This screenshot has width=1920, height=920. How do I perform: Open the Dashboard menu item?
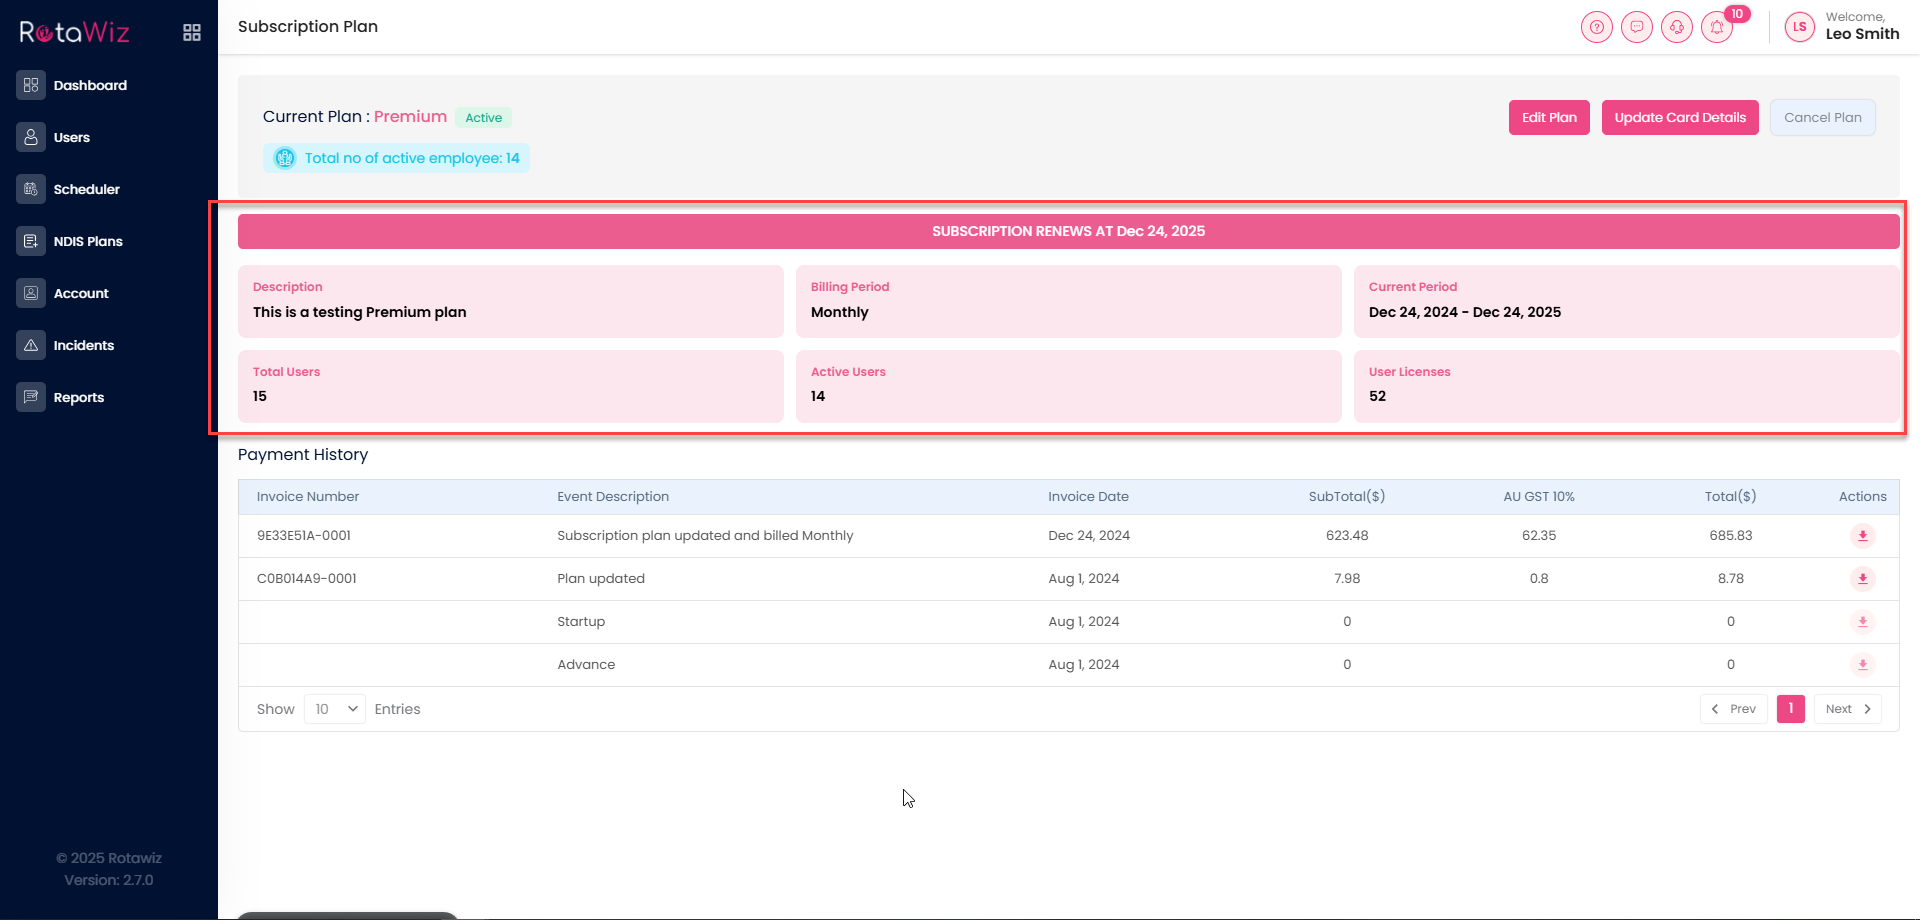point(90,86)
